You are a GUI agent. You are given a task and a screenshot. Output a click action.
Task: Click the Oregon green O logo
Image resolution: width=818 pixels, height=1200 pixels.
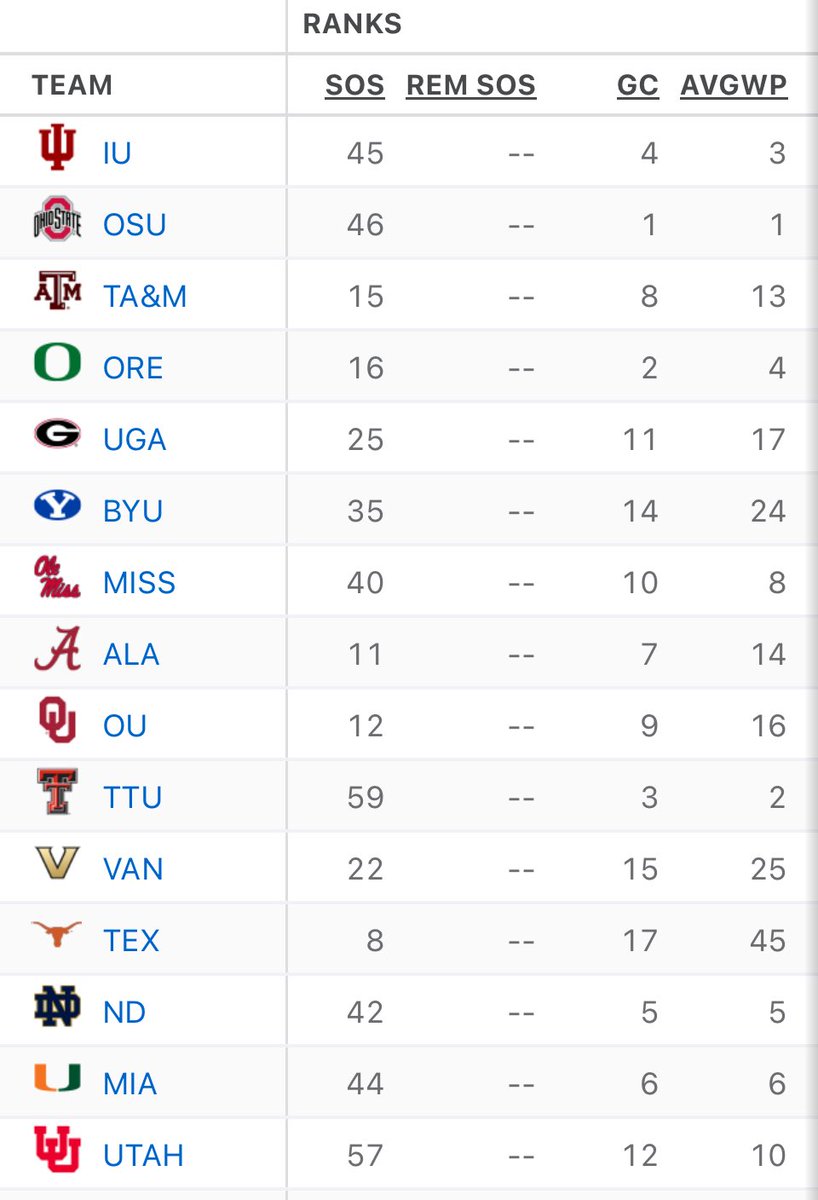57,366
